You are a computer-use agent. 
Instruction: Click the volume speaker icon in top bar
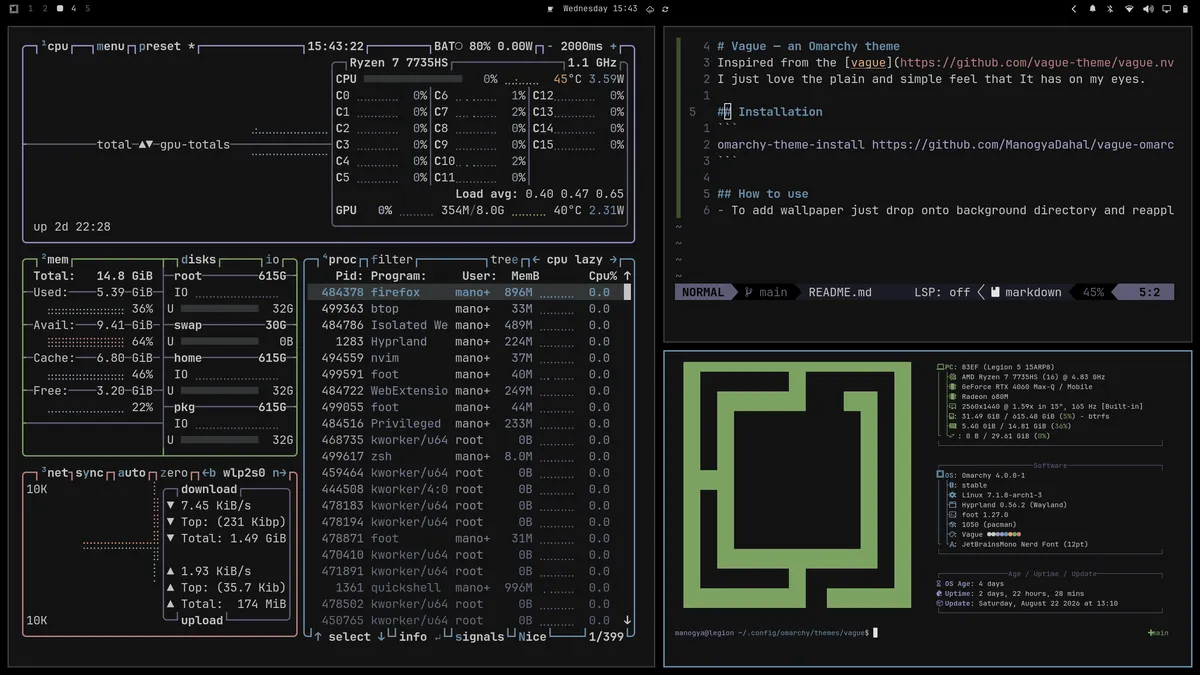(x=1147, y=9)
